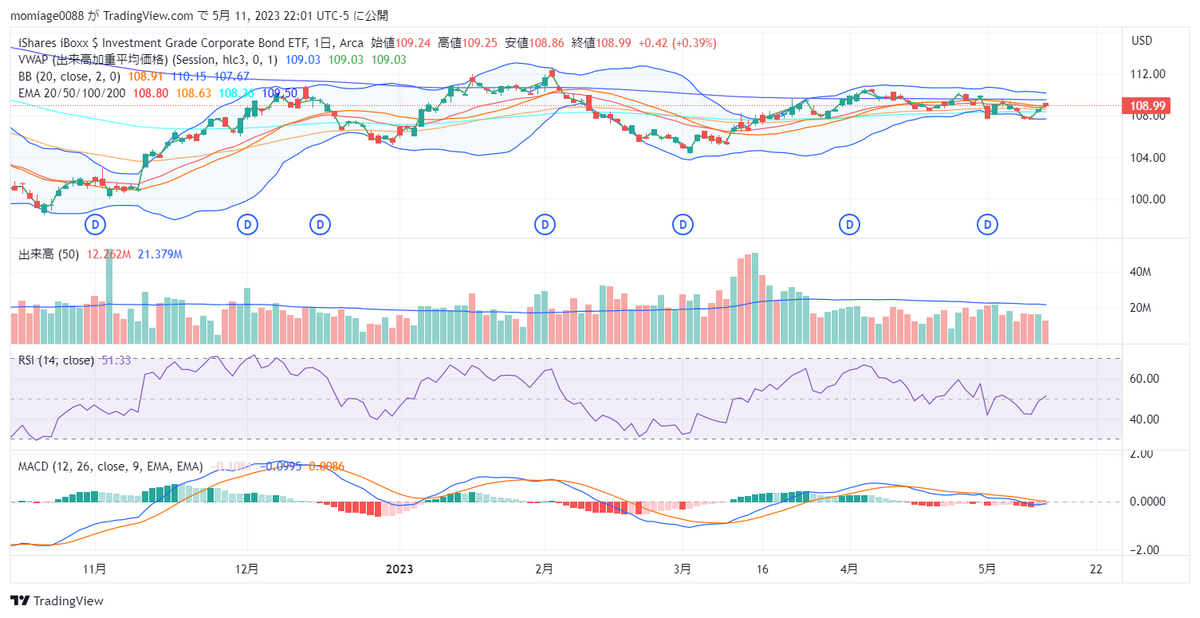Image resolution: width=1200 pixels, height=618 pixels.
Task: Click the EMA 200 value 109.50
Action: pos(280,92)
